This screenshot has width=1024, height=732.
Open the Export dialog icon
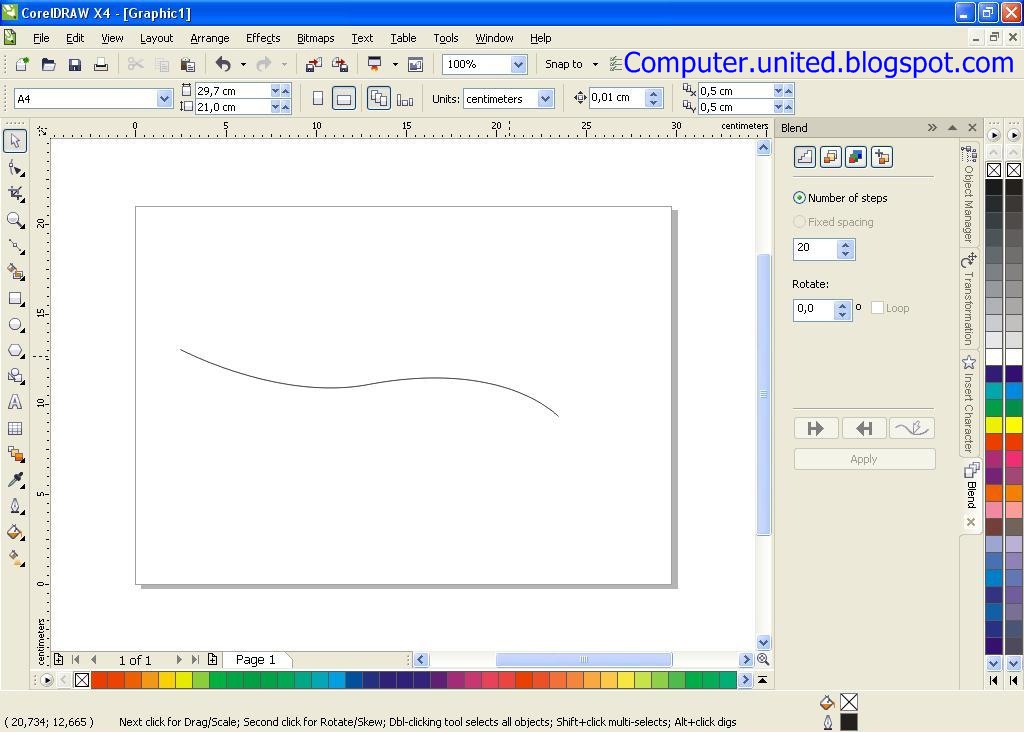click(x=340, y=63)
